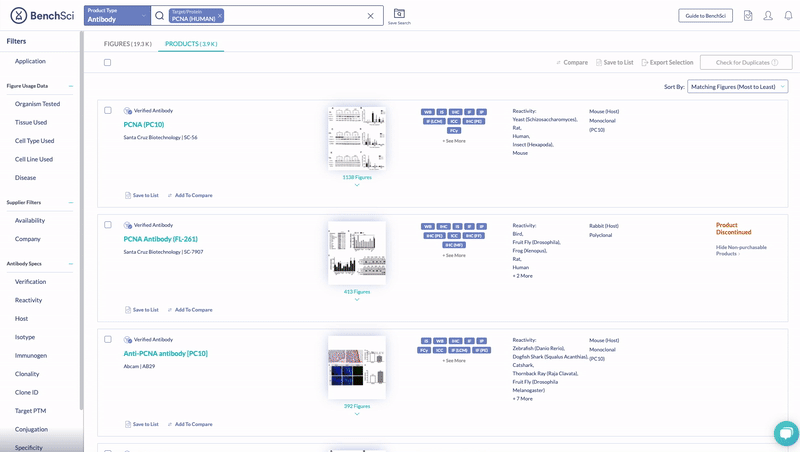Switch to the FIGURES tab
This screenshot has width=800, height=452.
(x=128, y=44)
